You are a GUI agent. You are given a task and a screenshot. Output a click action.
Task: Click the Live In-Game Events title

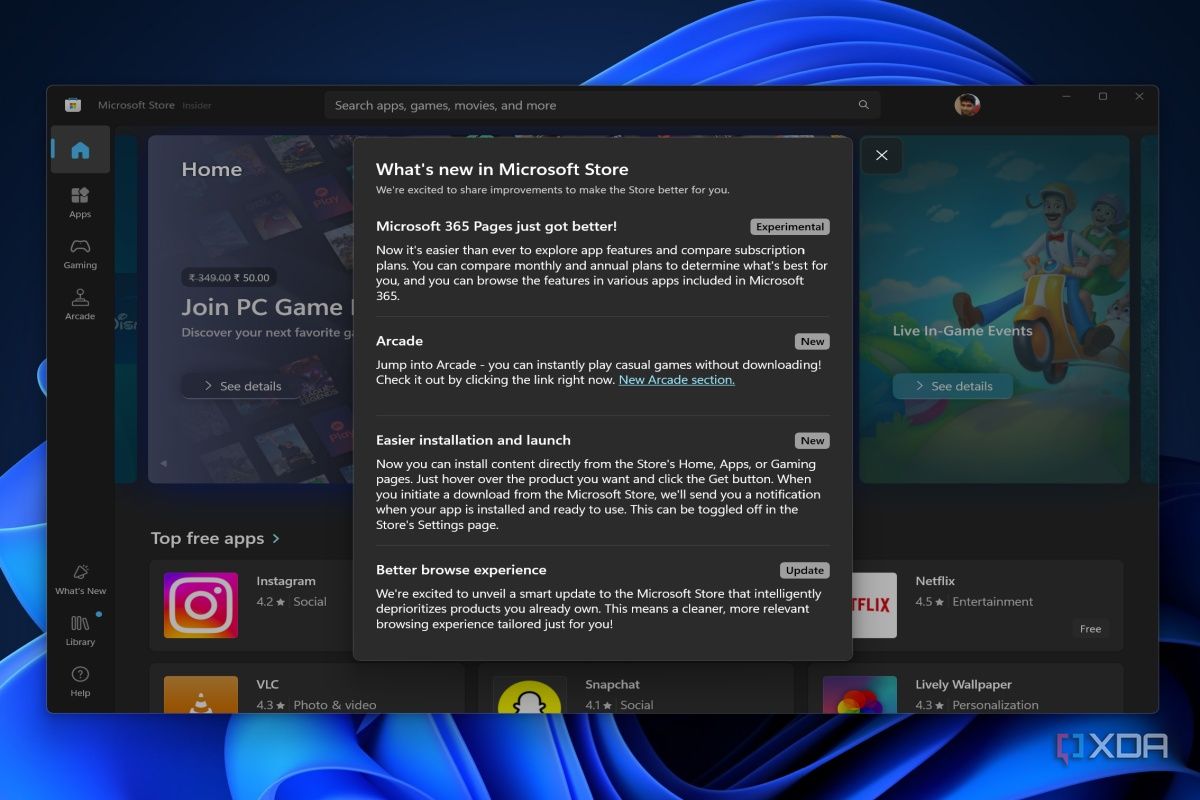pyautogui.click(x=962, y=331)
